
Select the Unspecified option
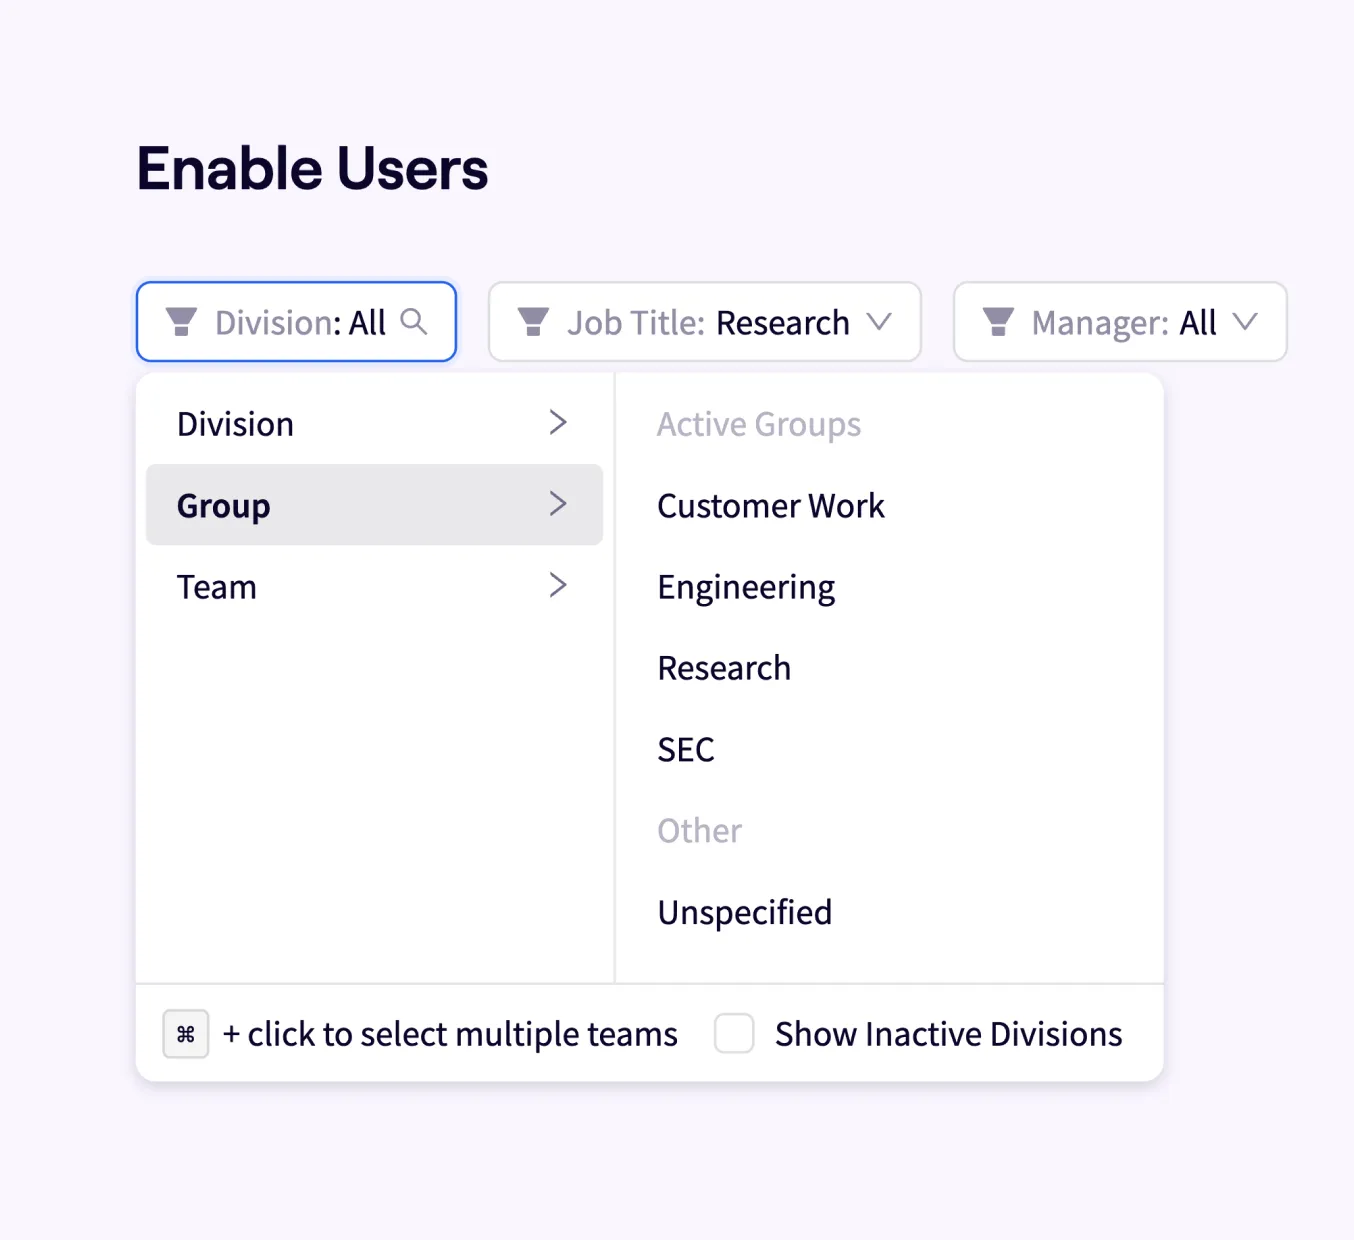745,912
